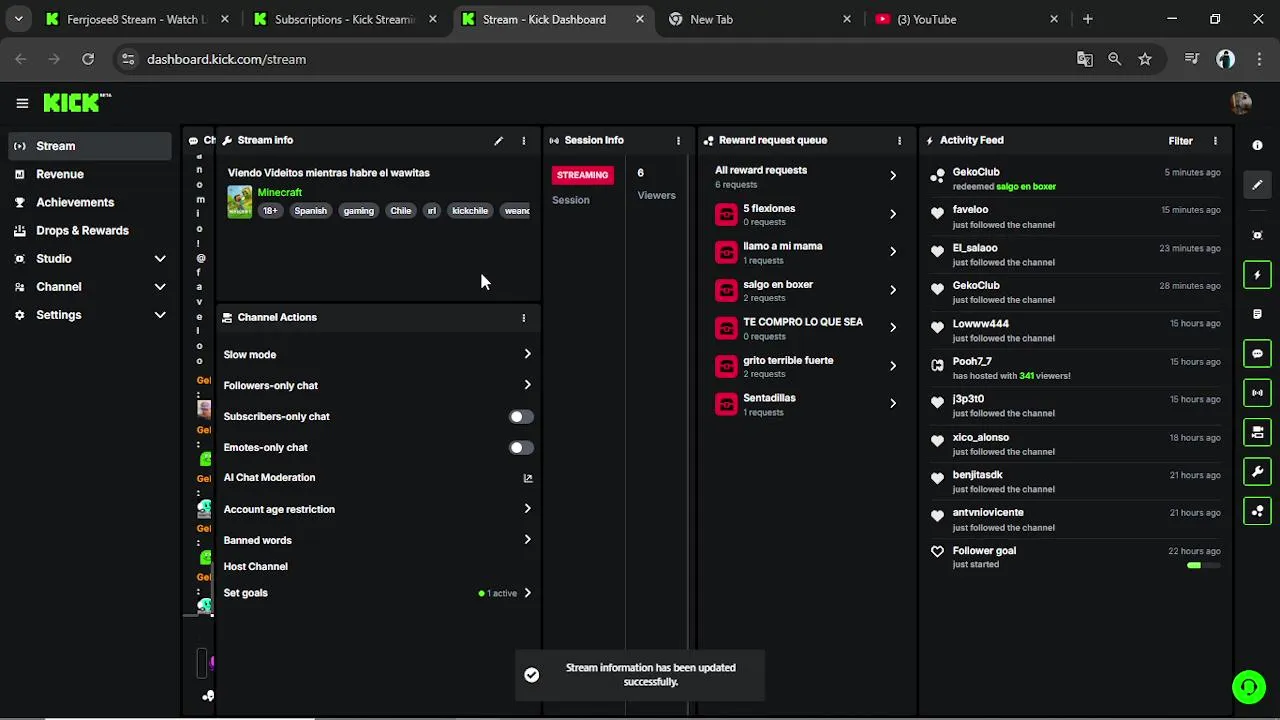Edit stream info with the pencil icon
The width and height of the screenshot is (1280, 720).
pyautogui.click(x=498, y=141)
